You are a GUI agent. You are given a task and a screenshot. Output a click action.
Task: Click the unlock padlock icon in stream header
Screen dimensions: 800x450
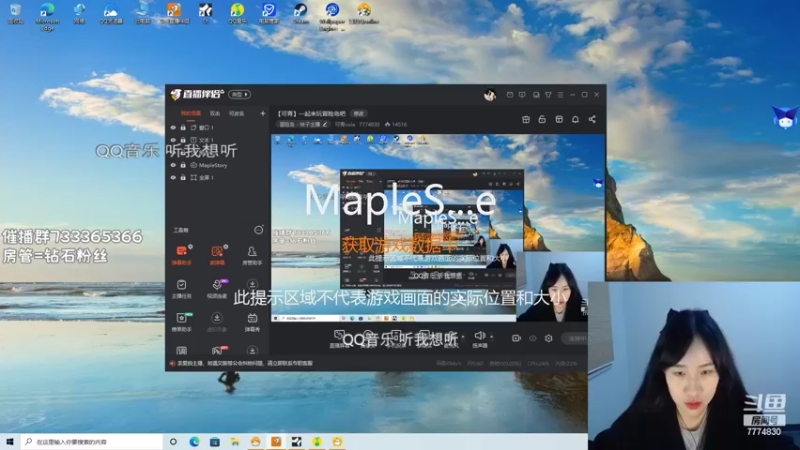click(x=542, y=119)
